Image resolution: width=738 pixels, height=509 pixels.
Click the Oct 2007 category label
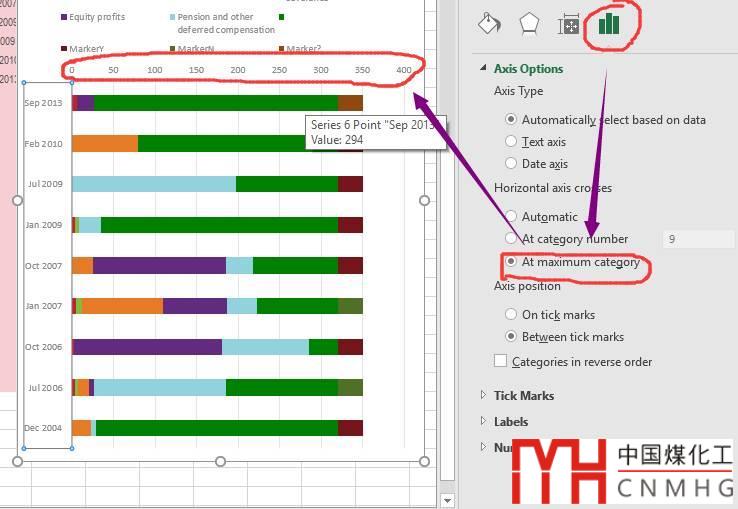[x=43, y=266]
